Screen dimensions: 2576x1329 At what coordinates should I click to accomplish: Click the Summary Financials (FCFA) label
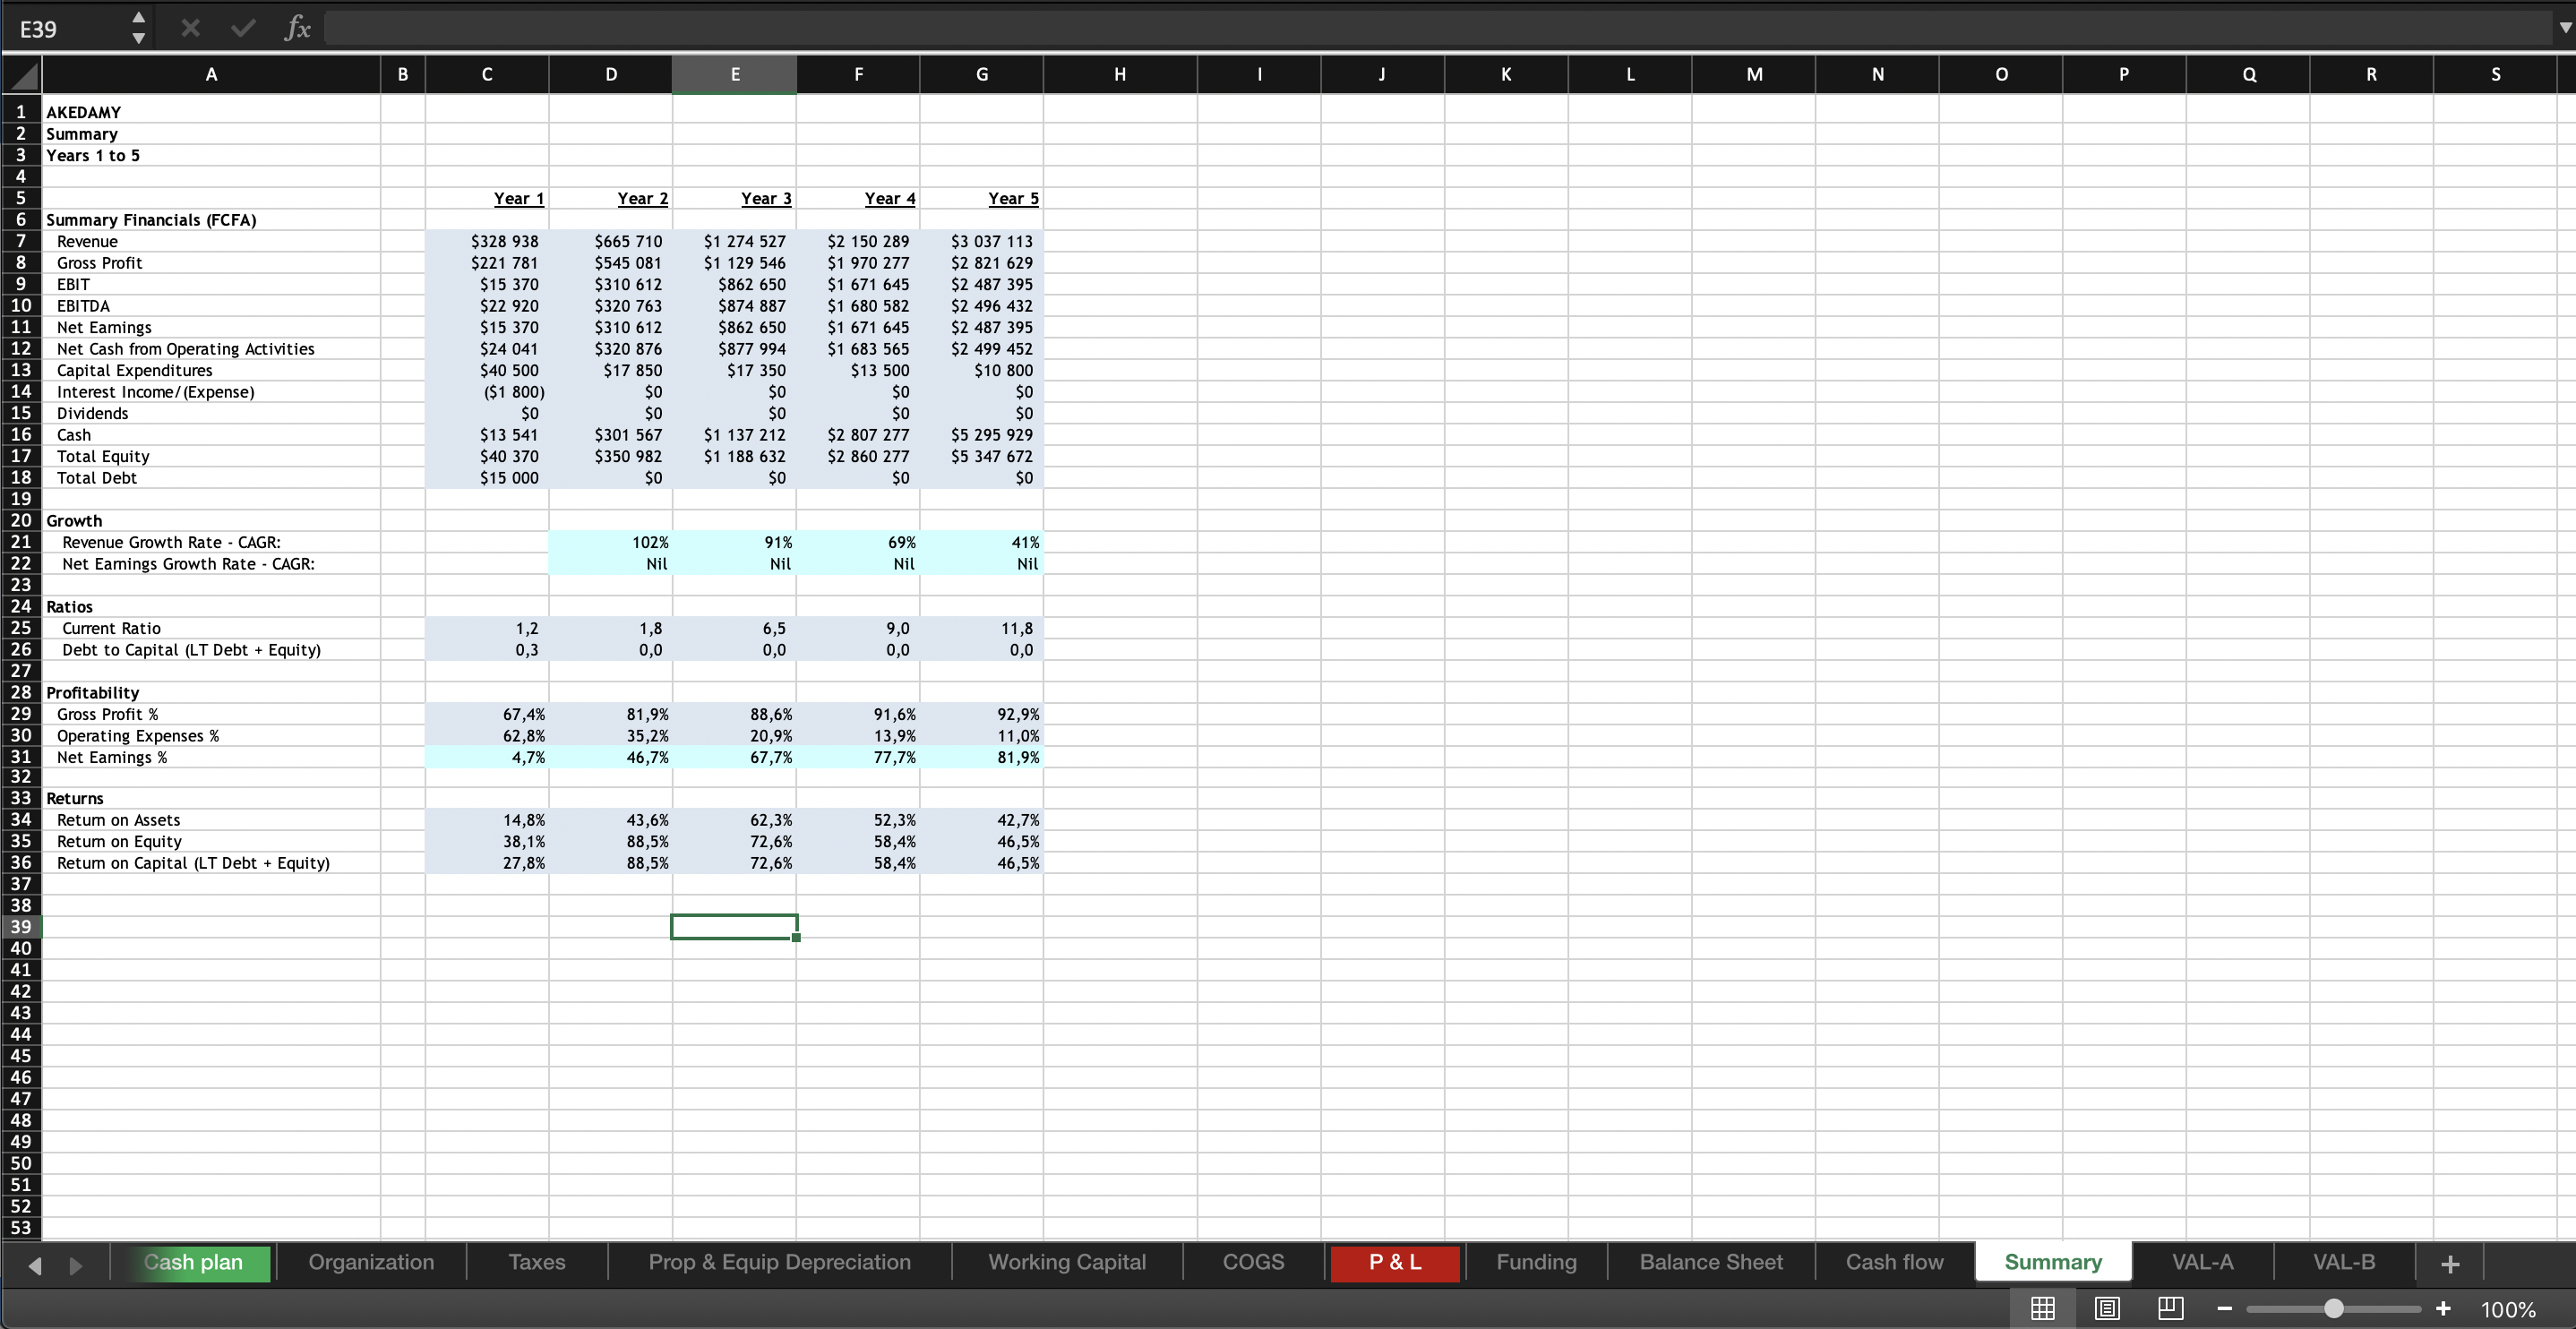(151, 220)
